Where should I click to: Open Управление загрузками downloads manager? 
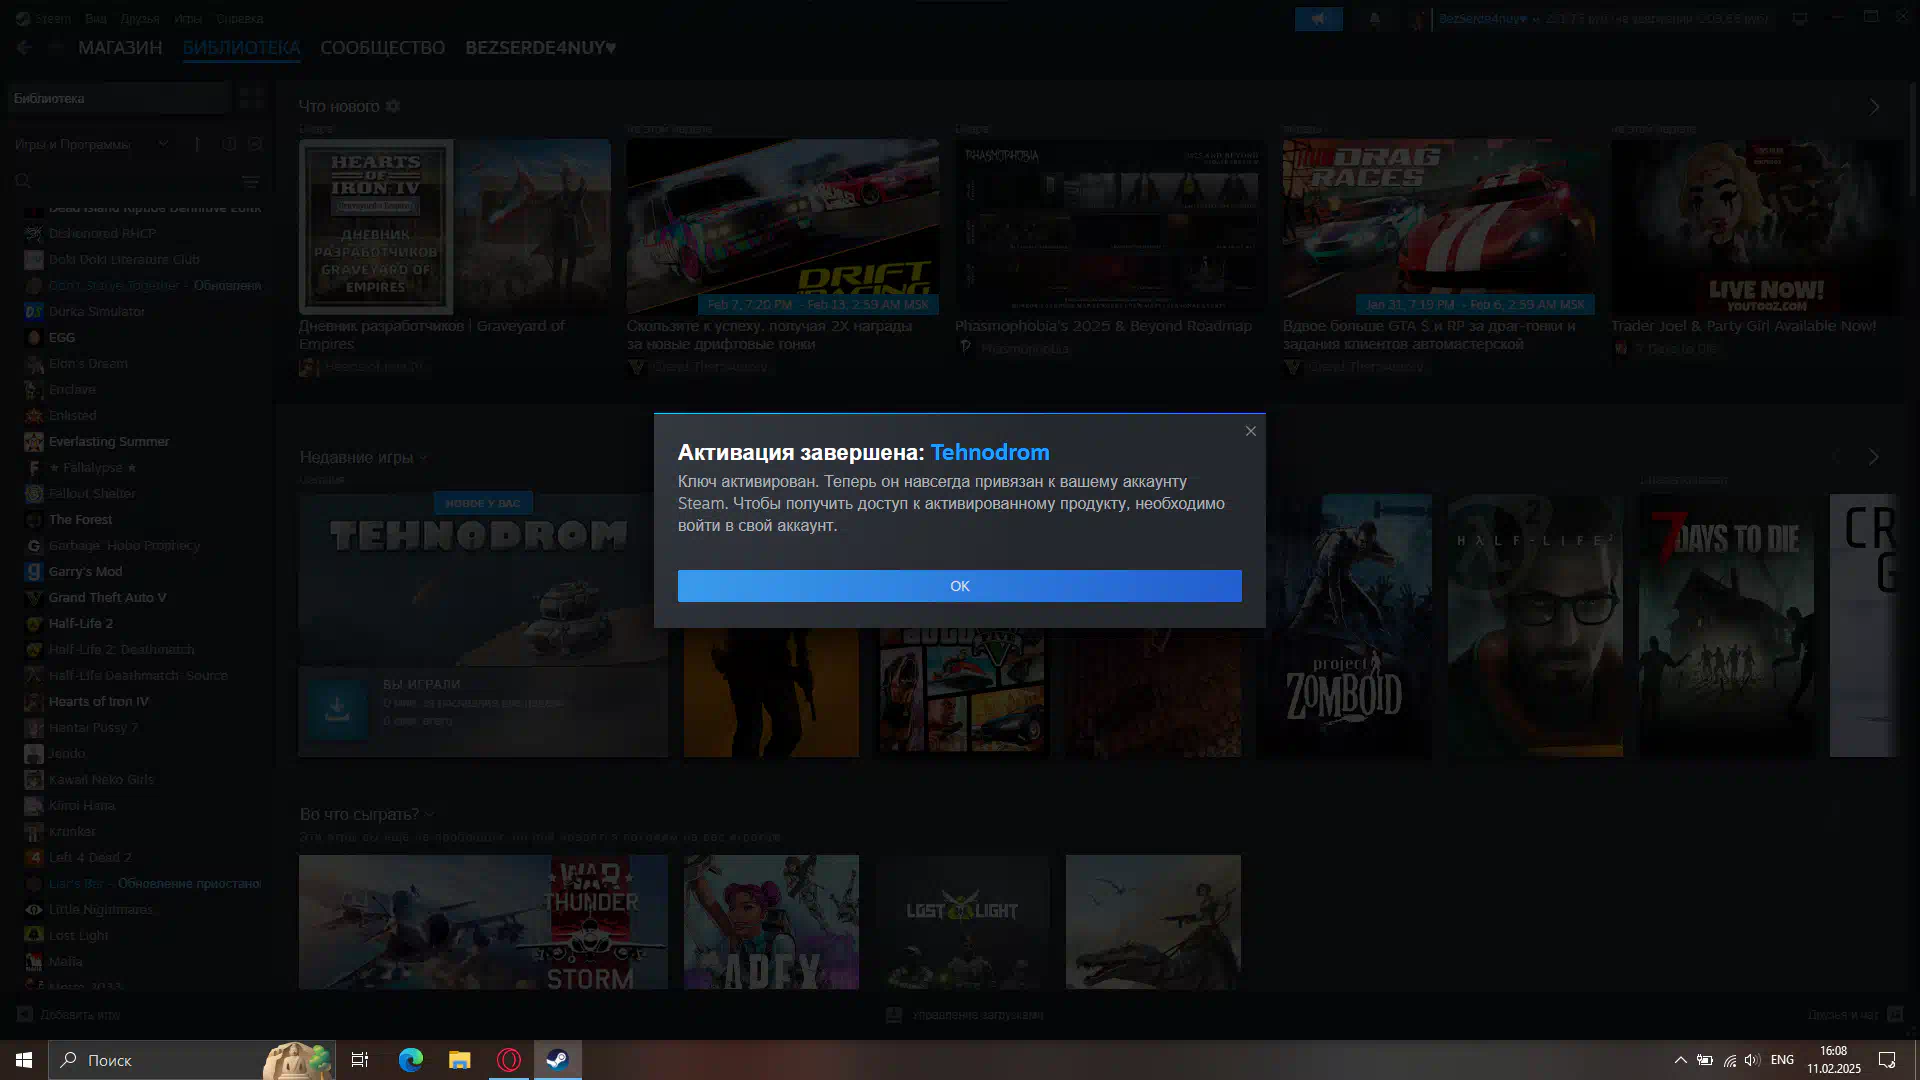point(965,1015)
